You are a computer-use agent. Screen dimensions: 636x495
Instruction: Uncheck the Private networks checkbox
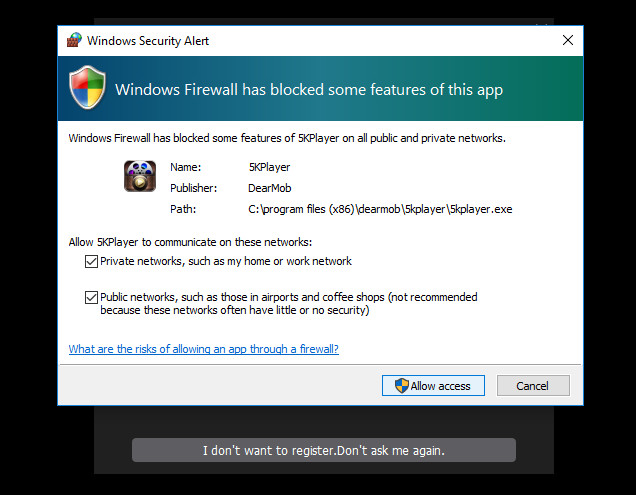point(91,261)
